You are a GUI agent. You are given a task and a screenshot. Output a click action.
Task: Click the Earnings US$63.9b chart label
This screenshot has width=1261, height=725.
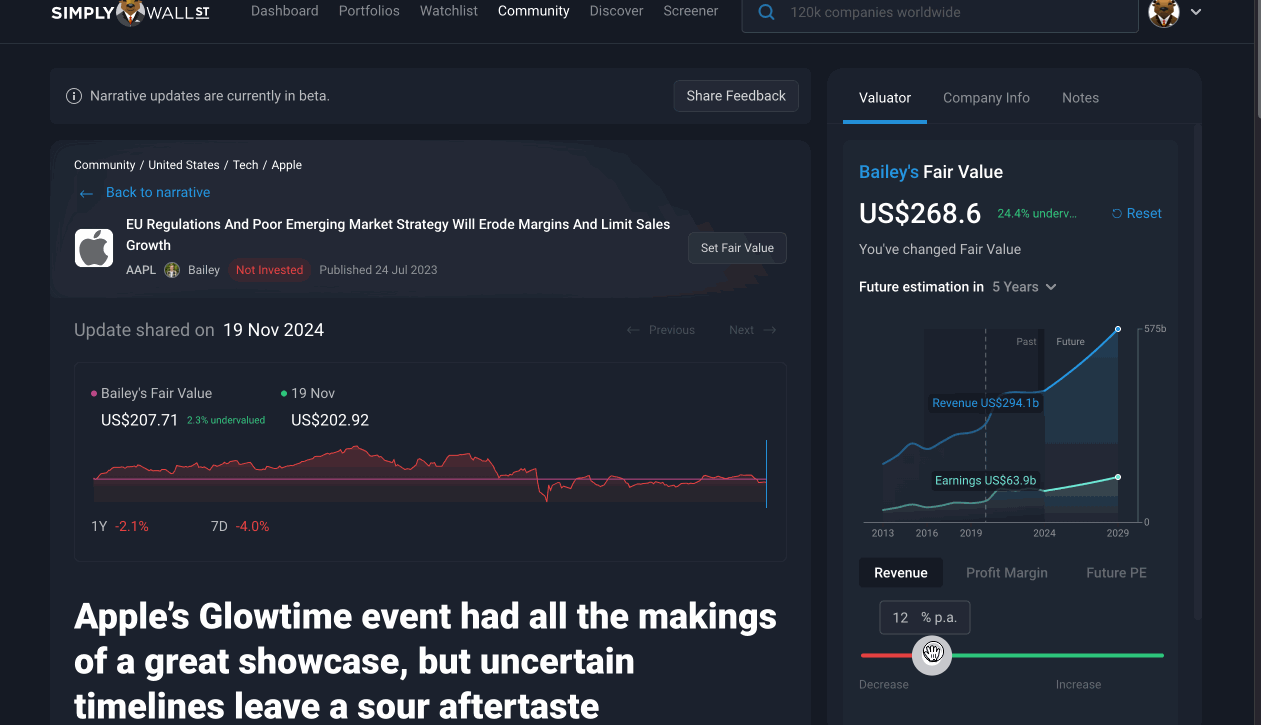point(985,481)
